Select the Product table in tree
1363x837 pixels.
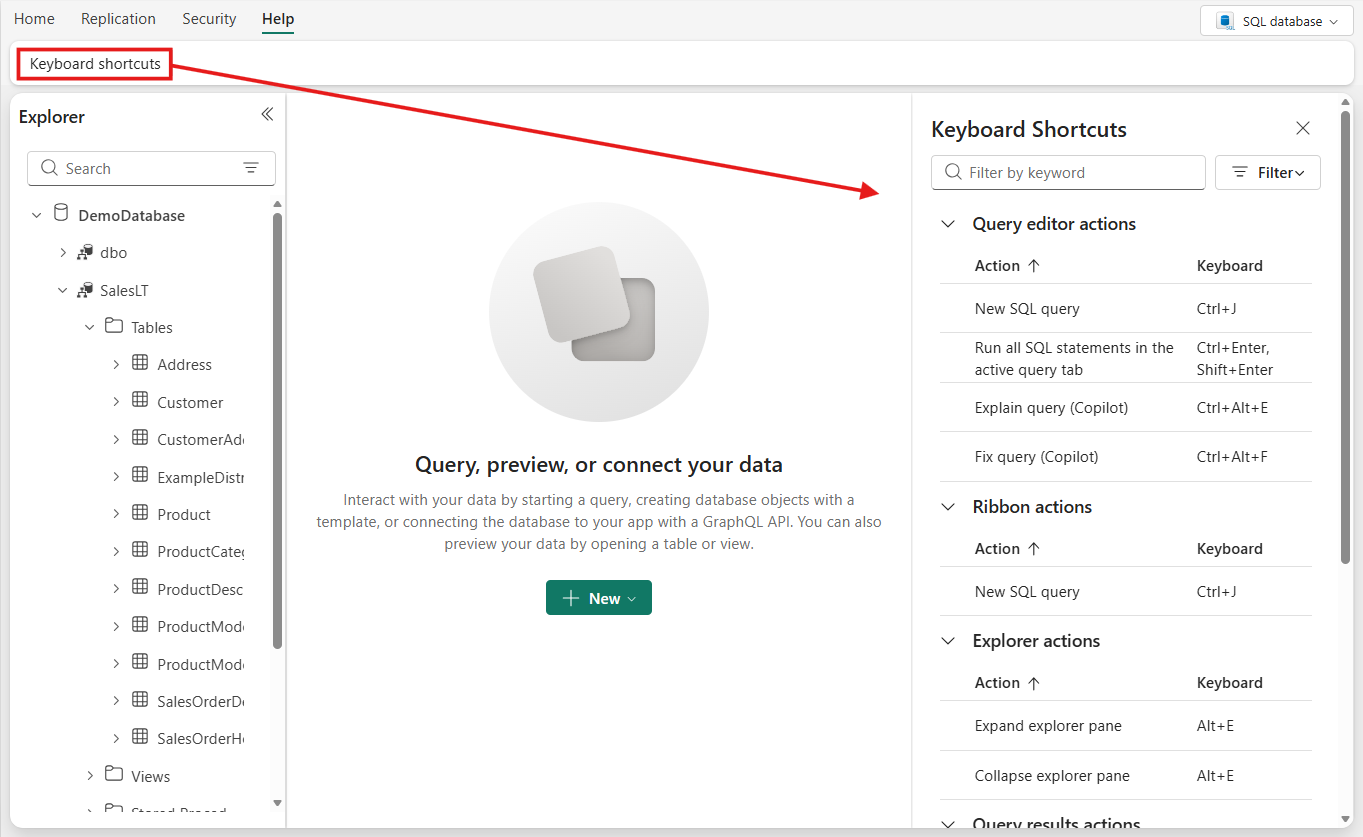(x=184, y=514)
